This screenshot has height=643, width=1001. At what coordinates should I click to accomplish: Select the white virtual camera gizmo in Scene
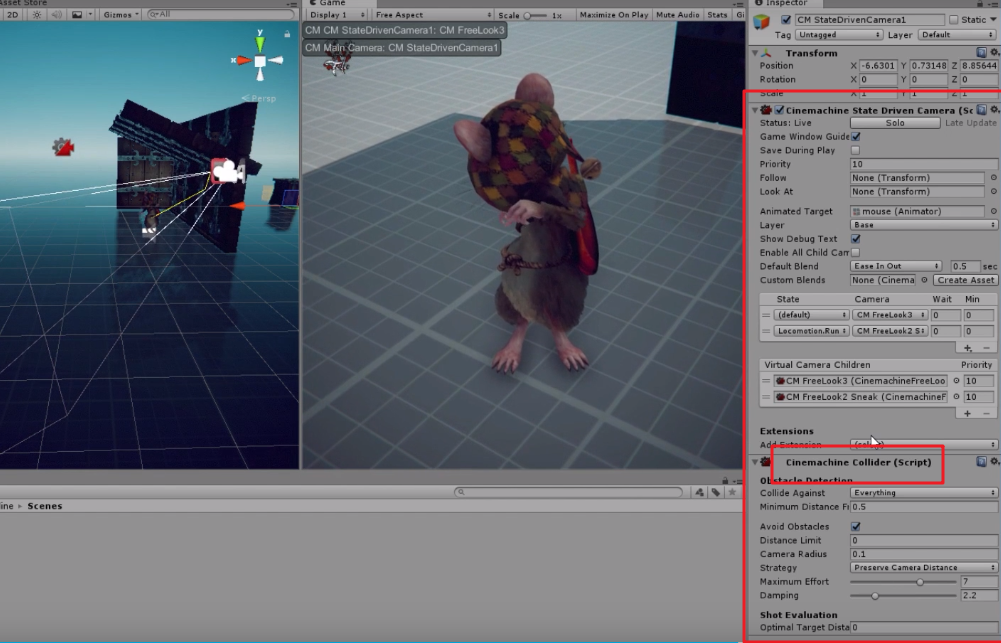point(227,171)
